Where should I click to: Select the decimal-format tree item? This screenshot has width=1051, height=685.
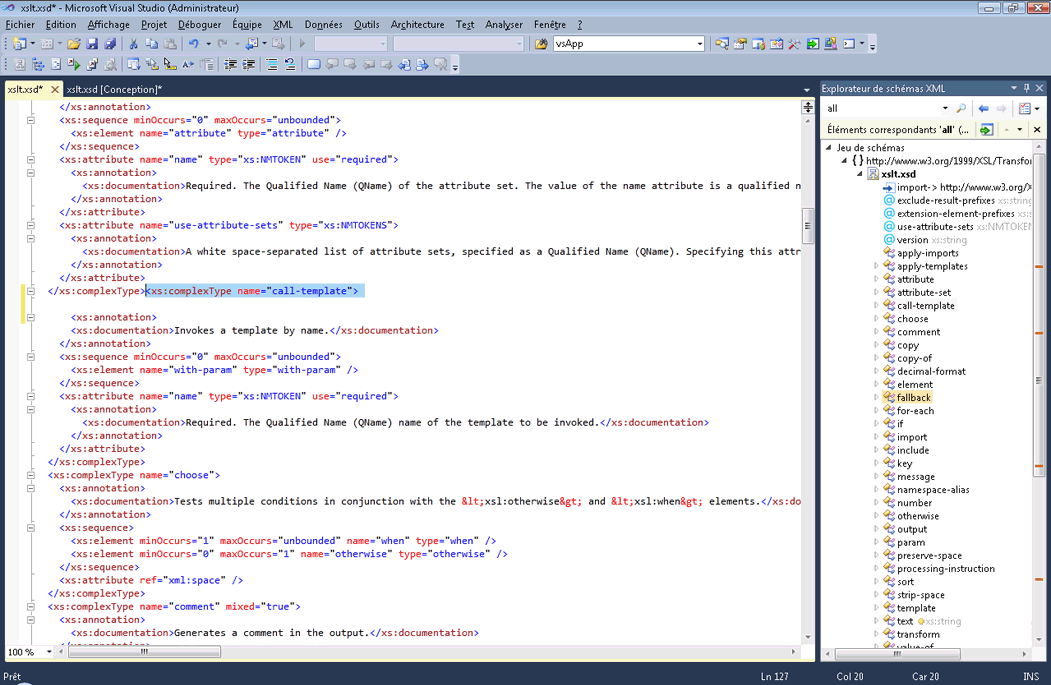tap(932, 371)
